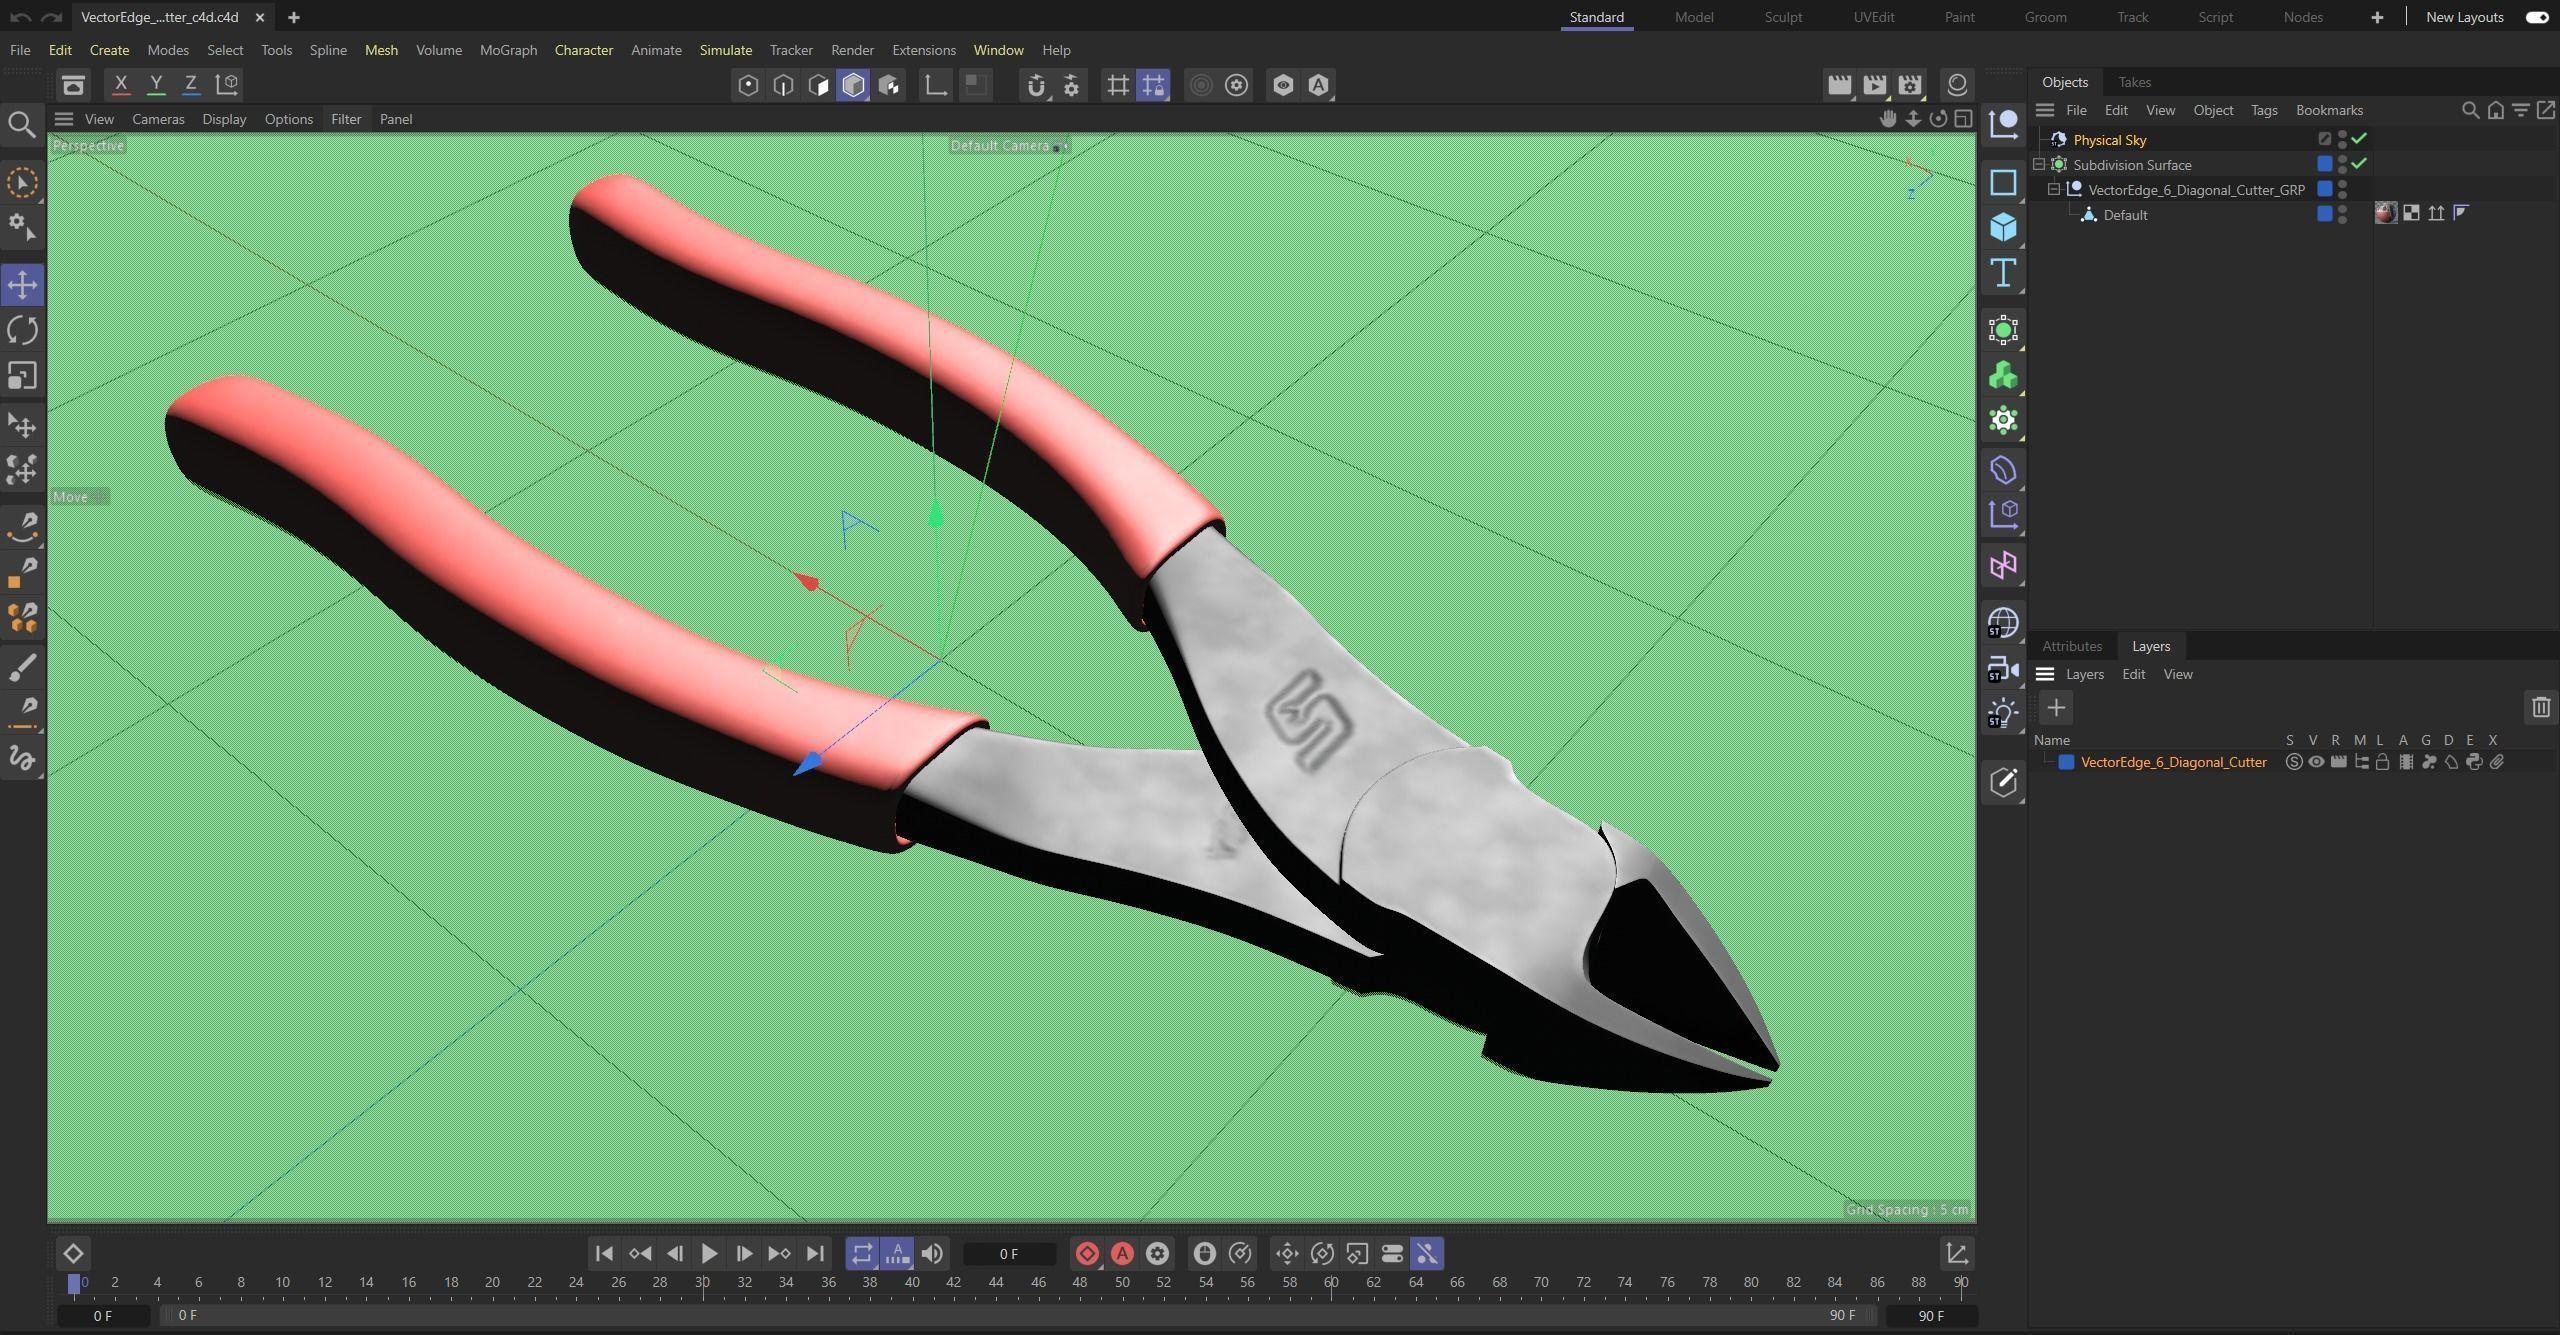Toggle Subdivision Surface enable checkmark
The image size is (2560, 1335).
click(x=2359, y=163)
